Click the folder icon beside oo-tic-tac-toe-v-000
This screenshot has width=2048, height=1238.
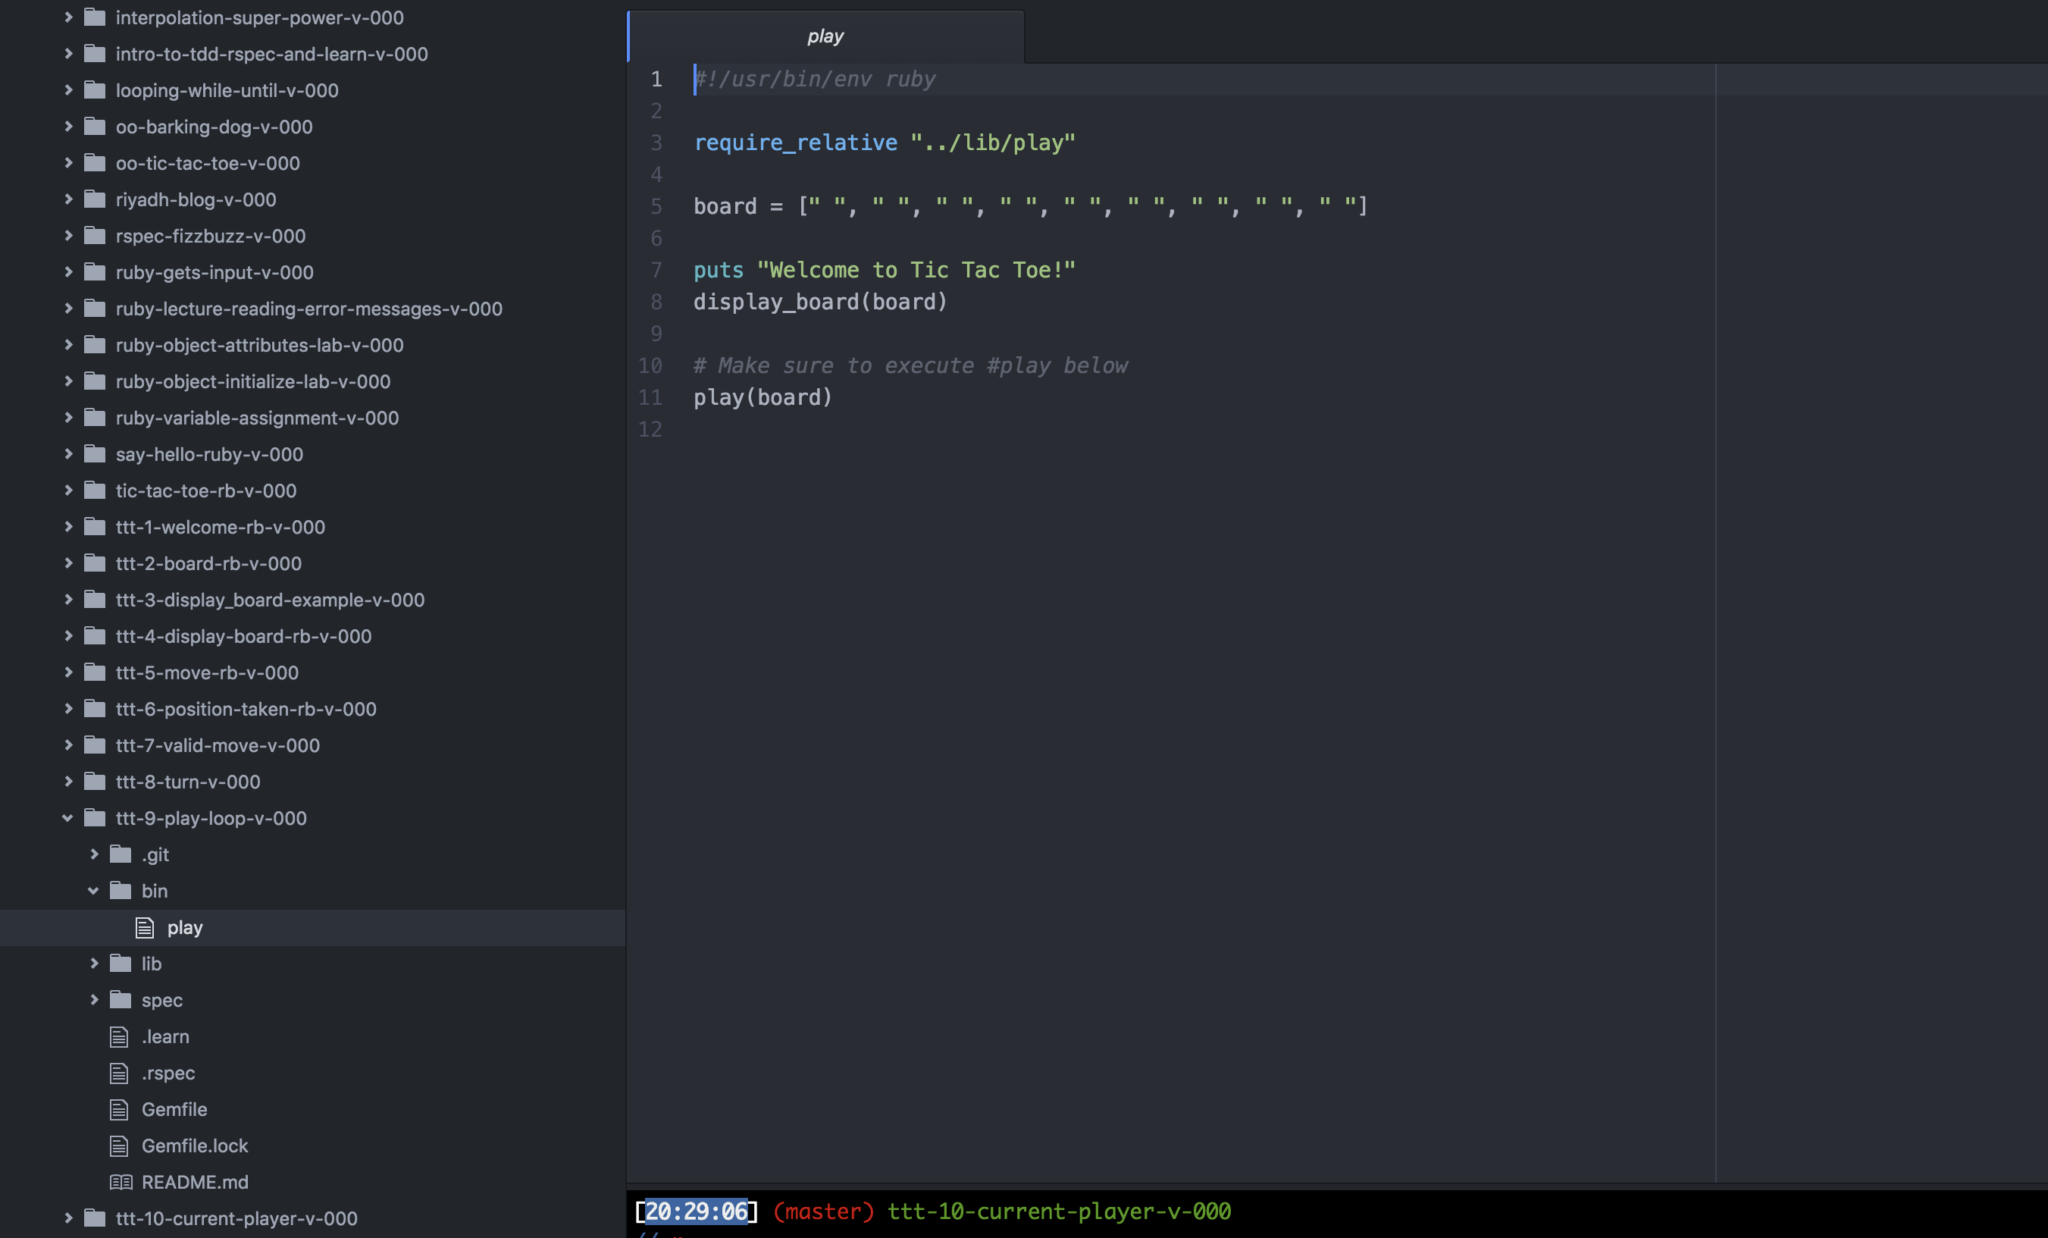(x=94, y=162)
